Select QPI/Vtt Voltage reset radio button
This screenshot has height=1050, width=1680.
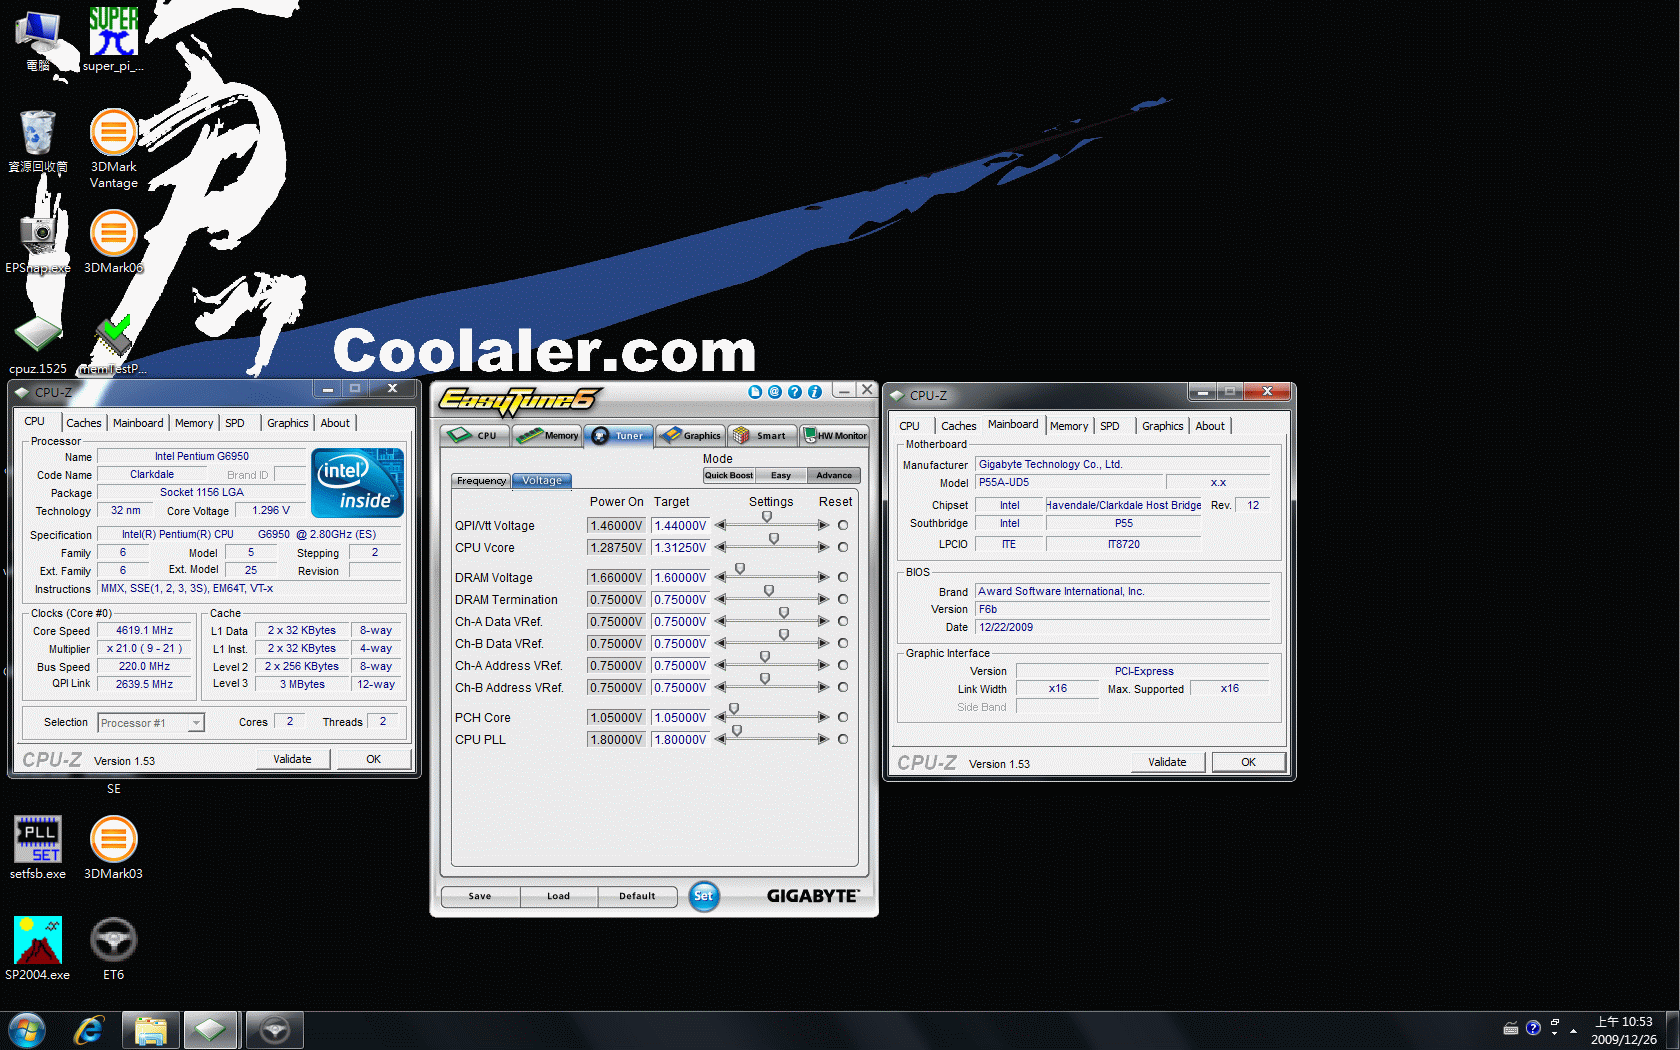pyautogui.click(x=843, y=525)
